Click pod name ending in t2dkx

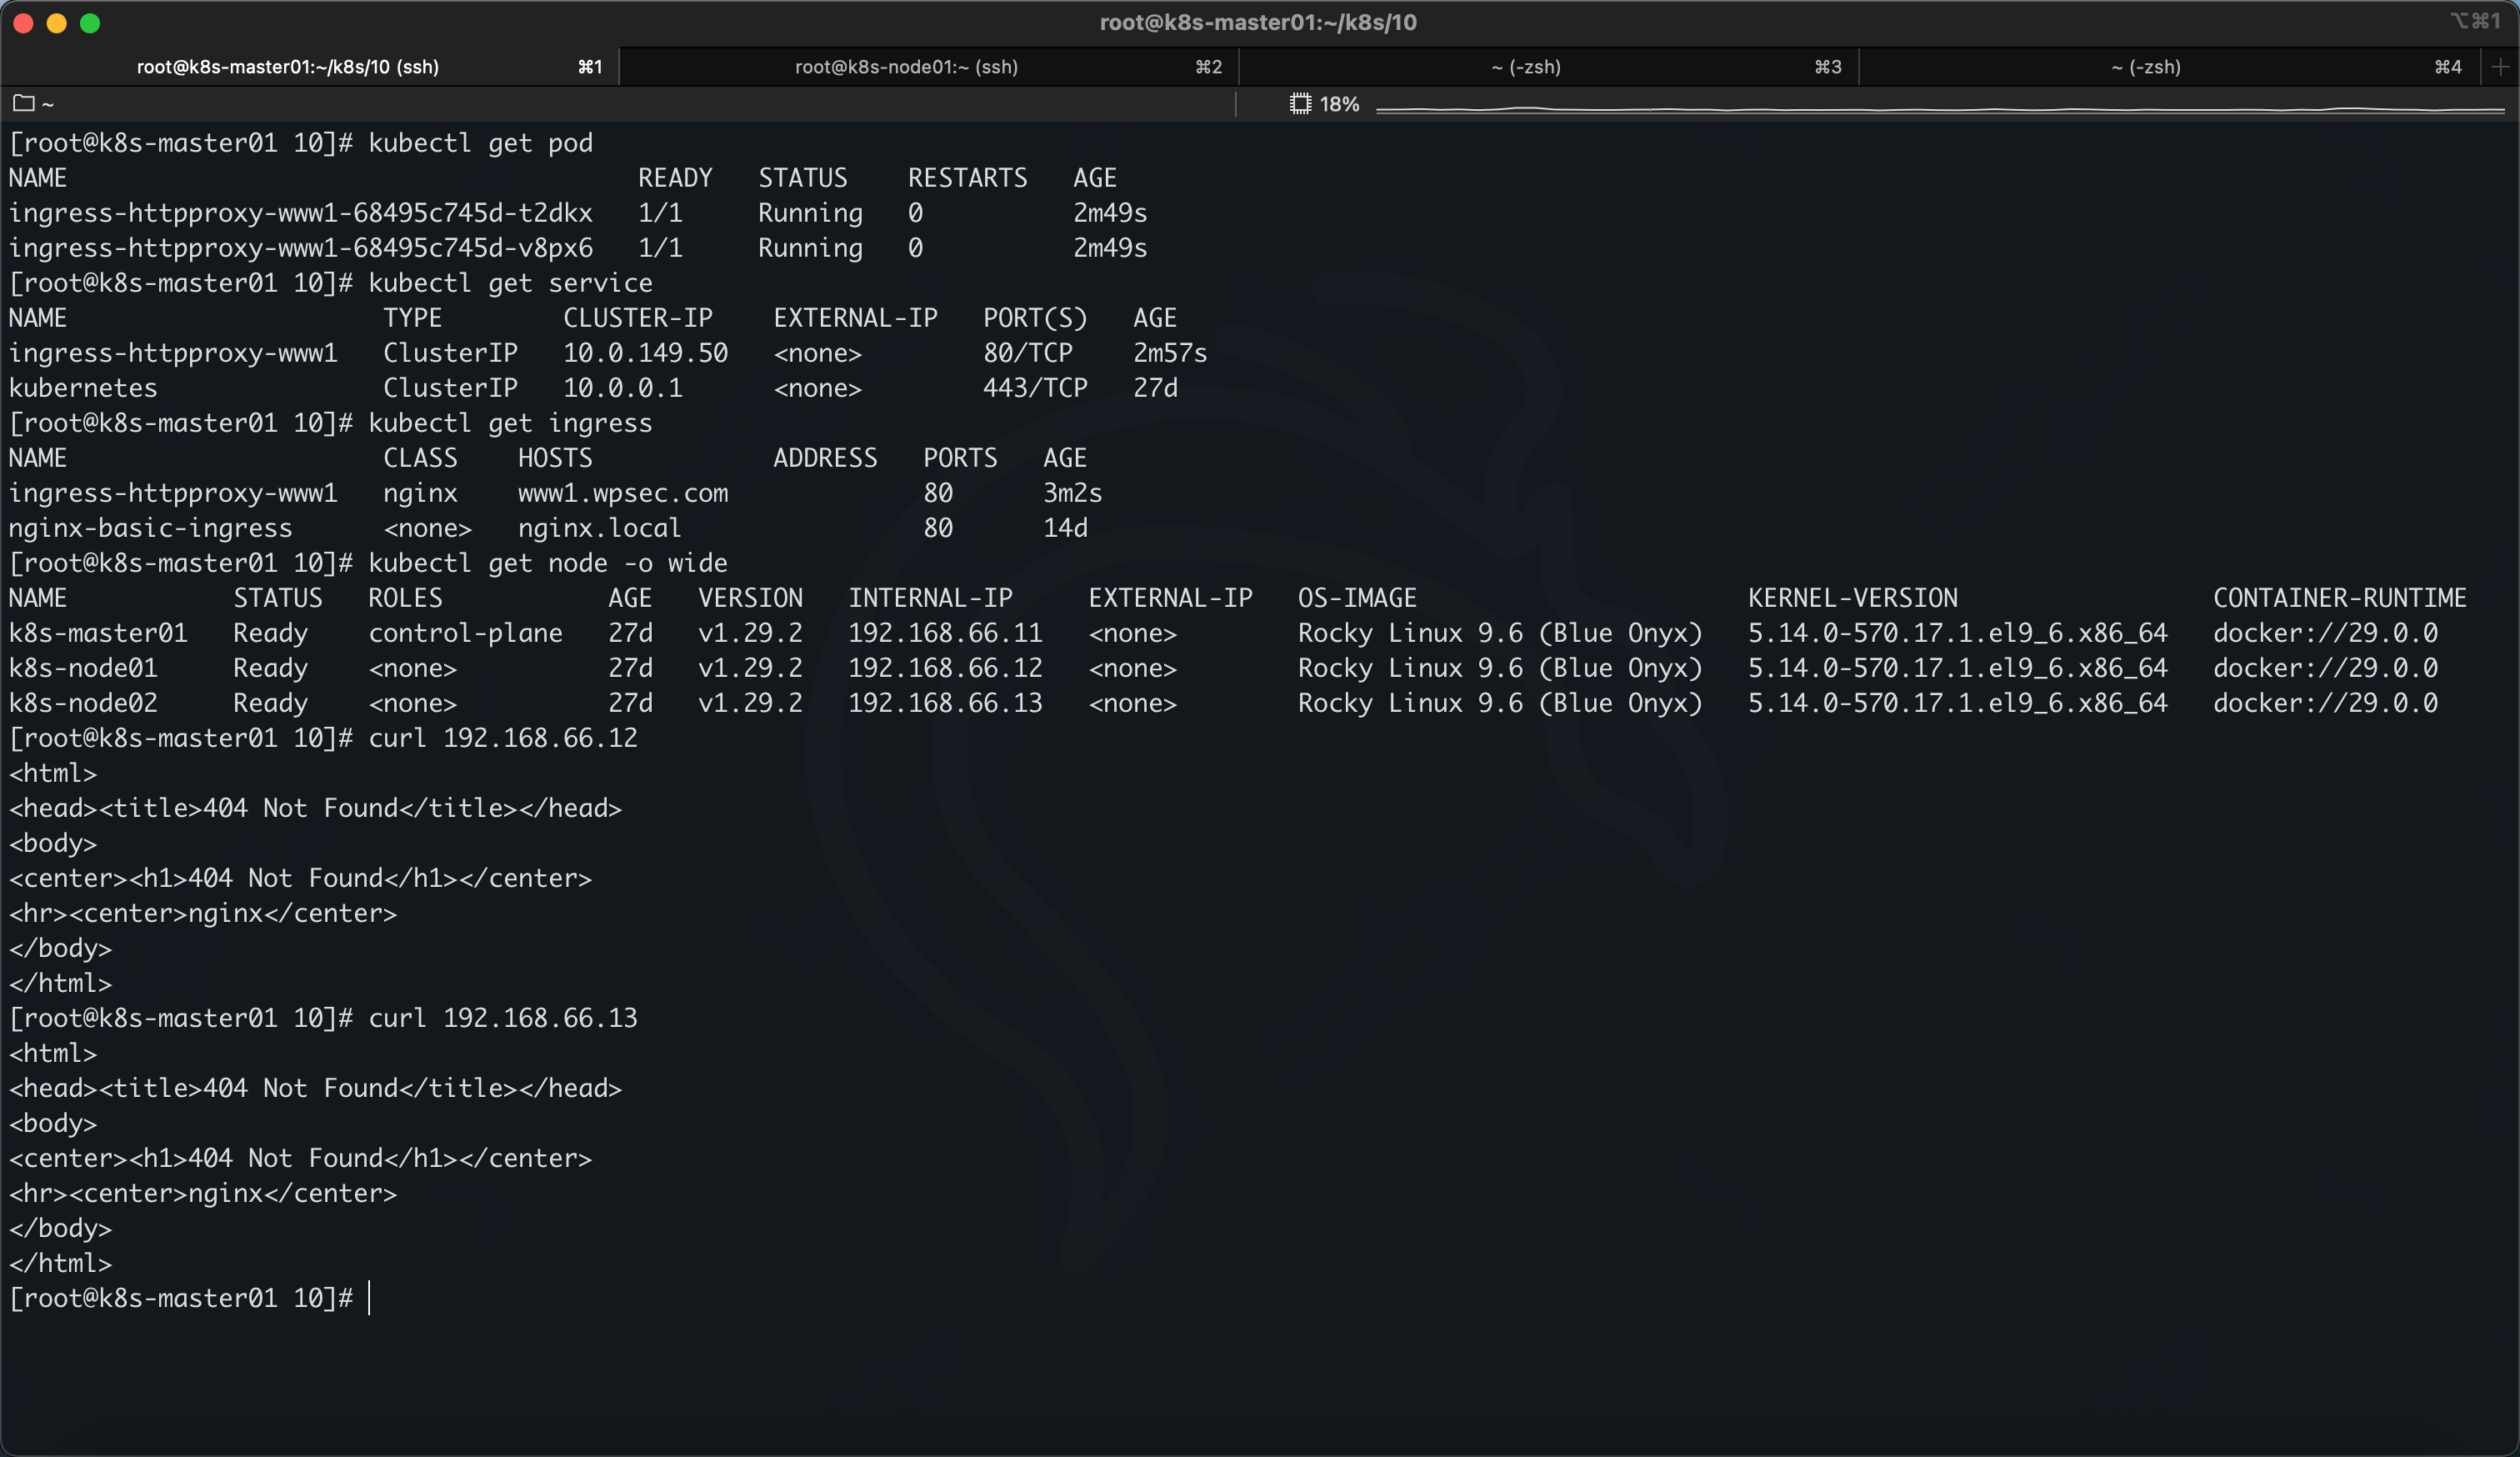pyautogui.click(x=300, y=213)
